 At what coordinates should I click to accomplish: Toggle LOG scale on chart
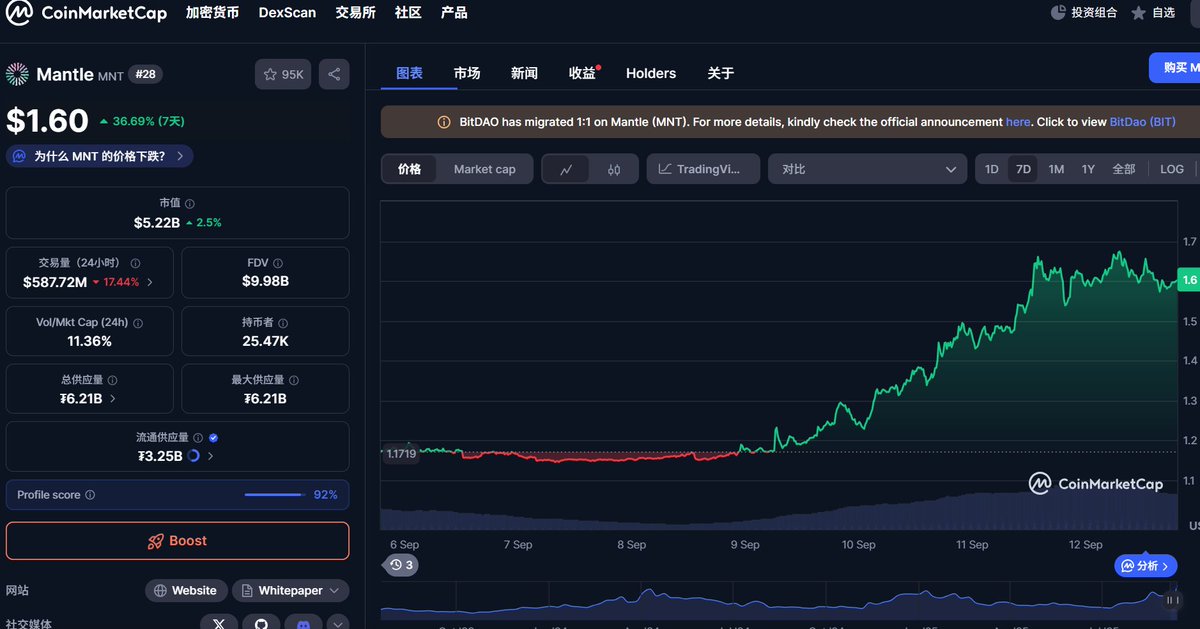(1172, 169)
